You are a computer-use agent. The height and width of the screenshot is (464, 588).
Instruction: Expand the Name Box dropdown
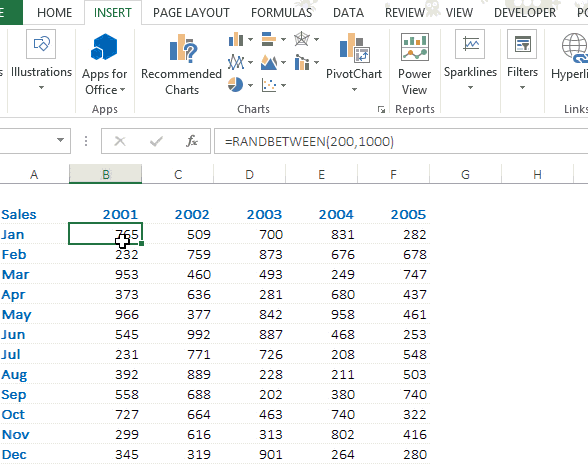60,140
